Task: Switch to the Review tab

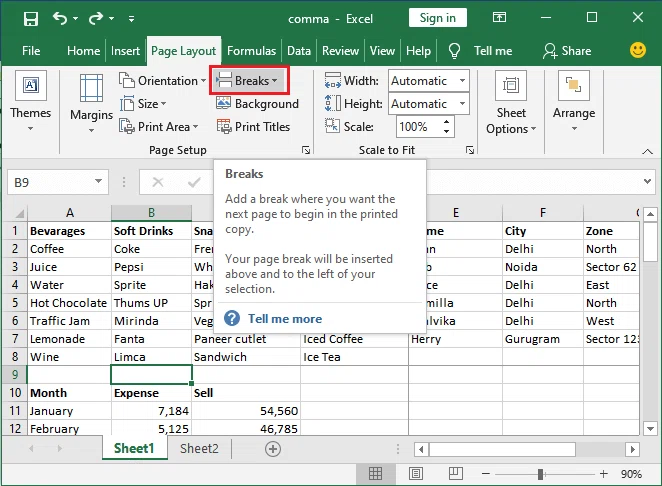Action: click(x=340, y=51)
